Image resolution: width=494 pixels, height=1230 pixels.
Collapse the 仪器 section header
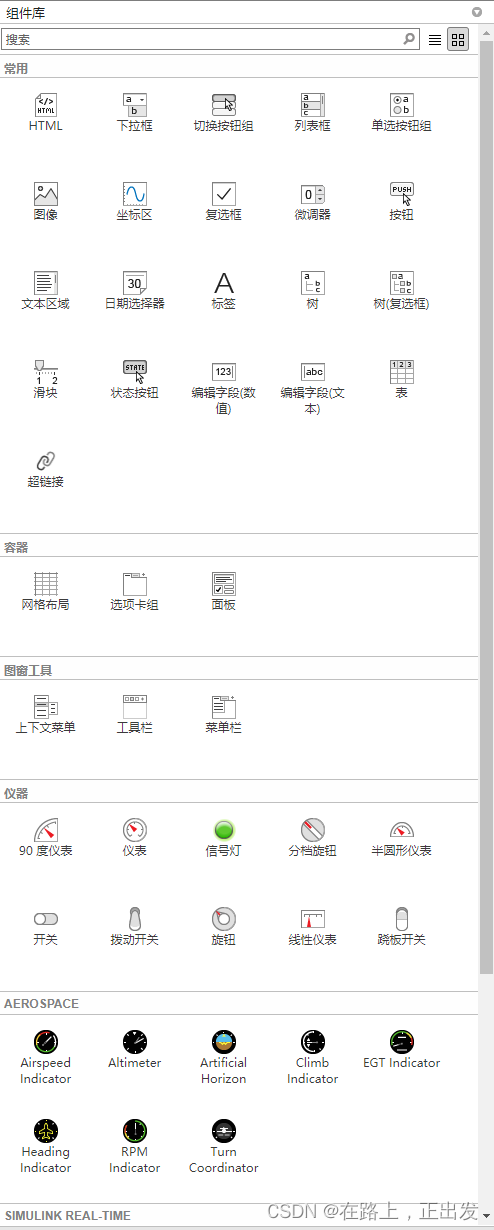click(x=240, y=794)
